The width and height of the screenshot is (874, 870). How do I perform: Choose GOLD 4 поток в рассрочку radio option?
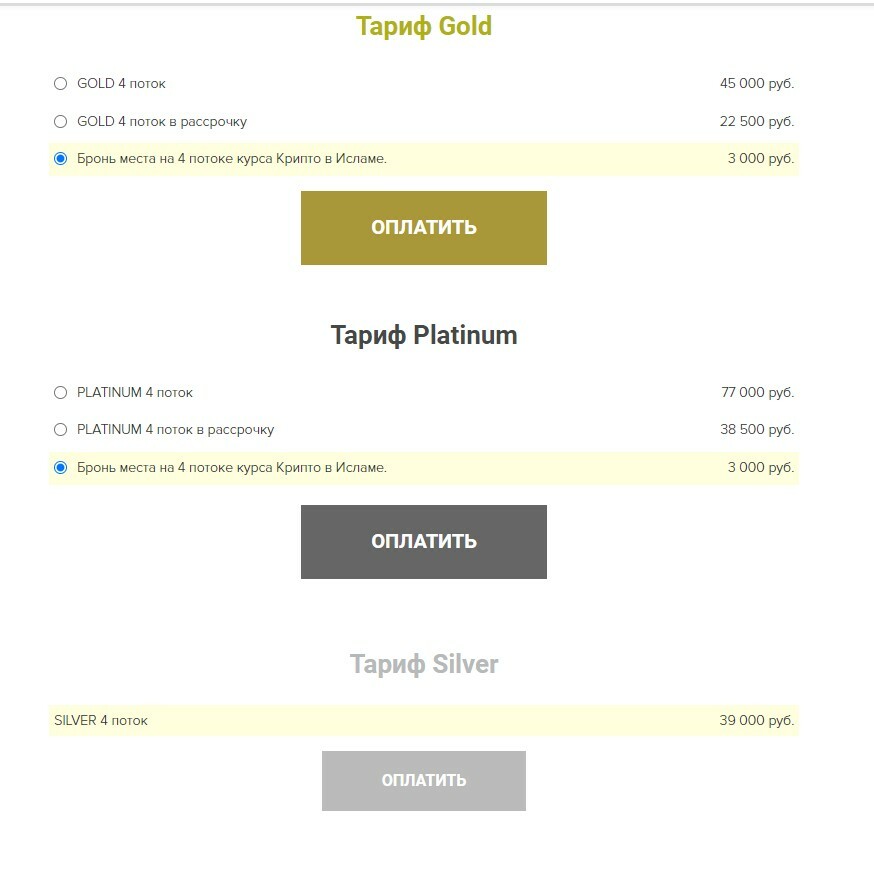click(x=60, y=122)
